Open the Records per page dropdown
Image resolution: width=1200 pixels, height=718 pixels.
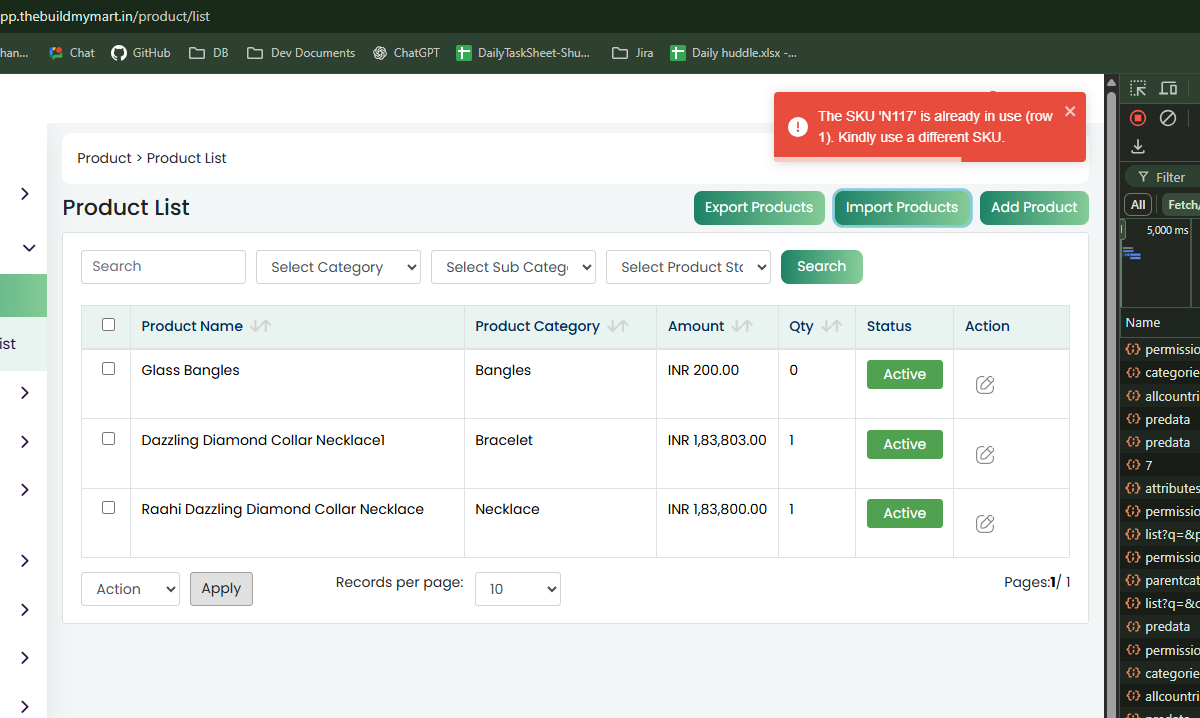pos(518,589)
